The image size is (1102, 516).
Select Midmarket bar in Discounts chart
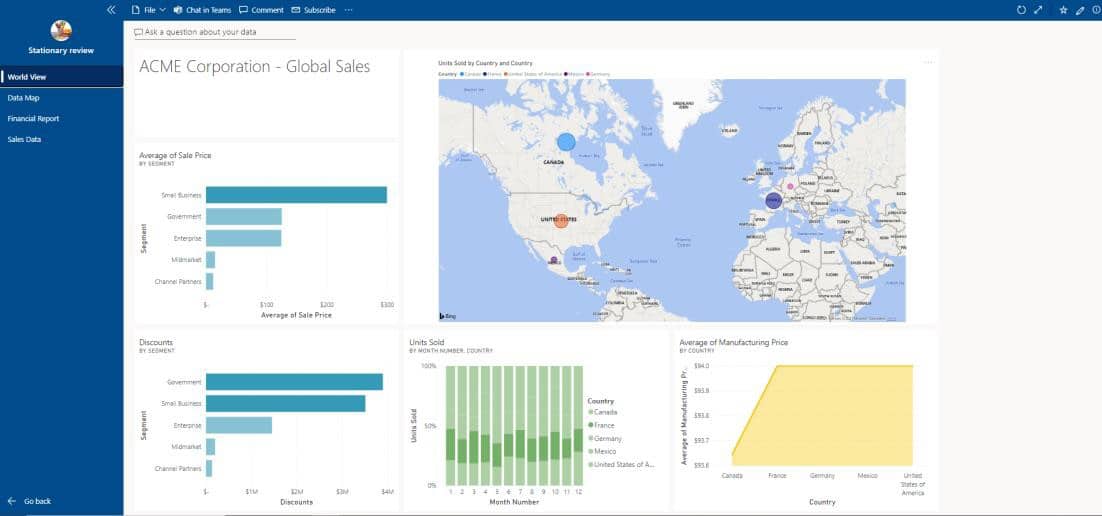[x=210, y=446]
